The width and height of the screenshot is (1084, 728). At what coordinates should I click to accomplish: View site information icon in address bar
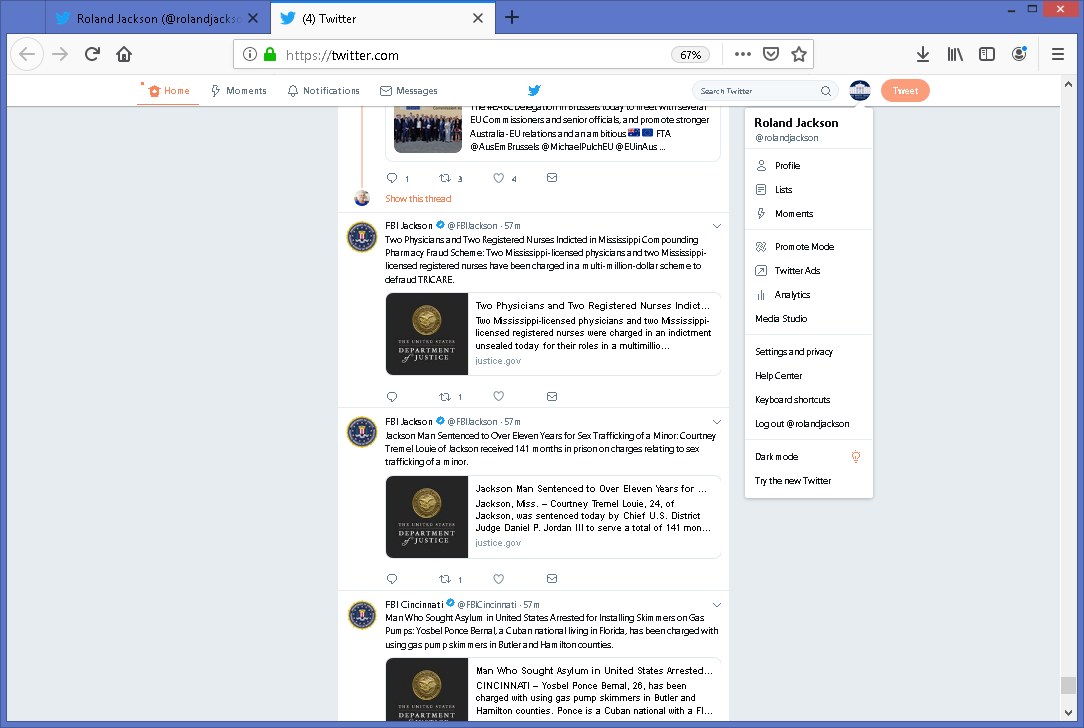click(x=250, y=55)
